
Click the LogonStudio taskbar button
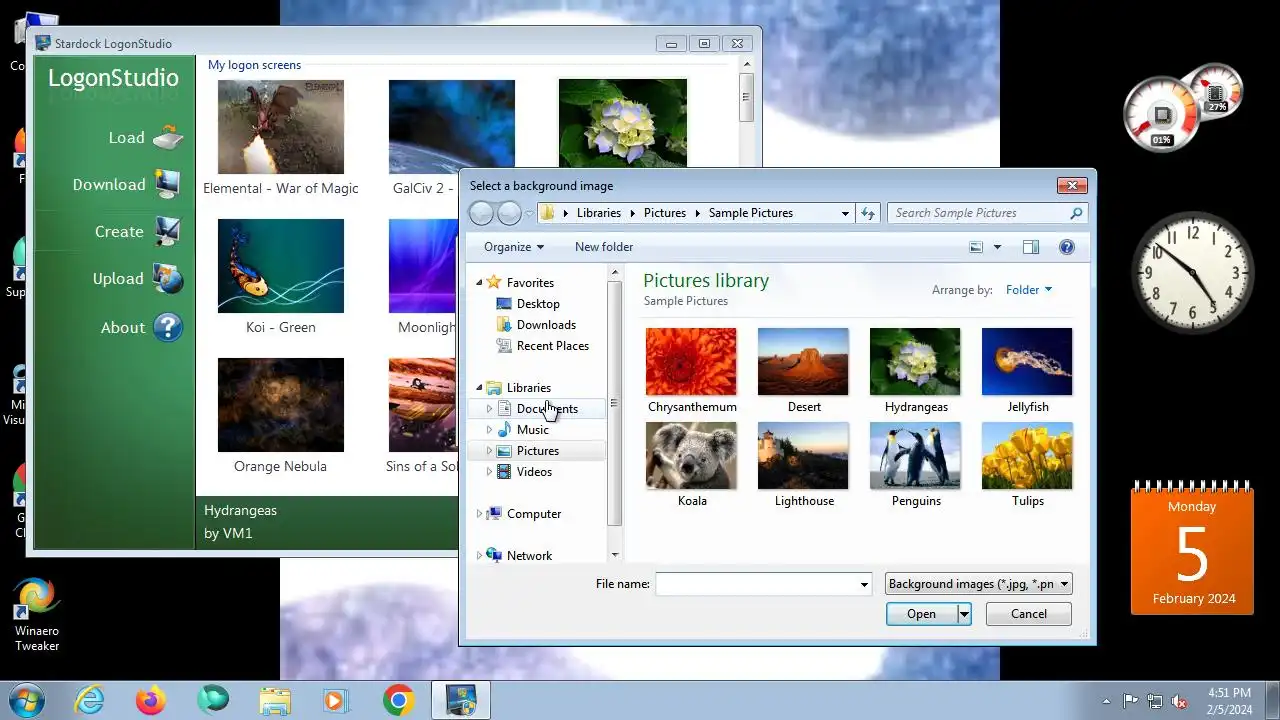461,700
